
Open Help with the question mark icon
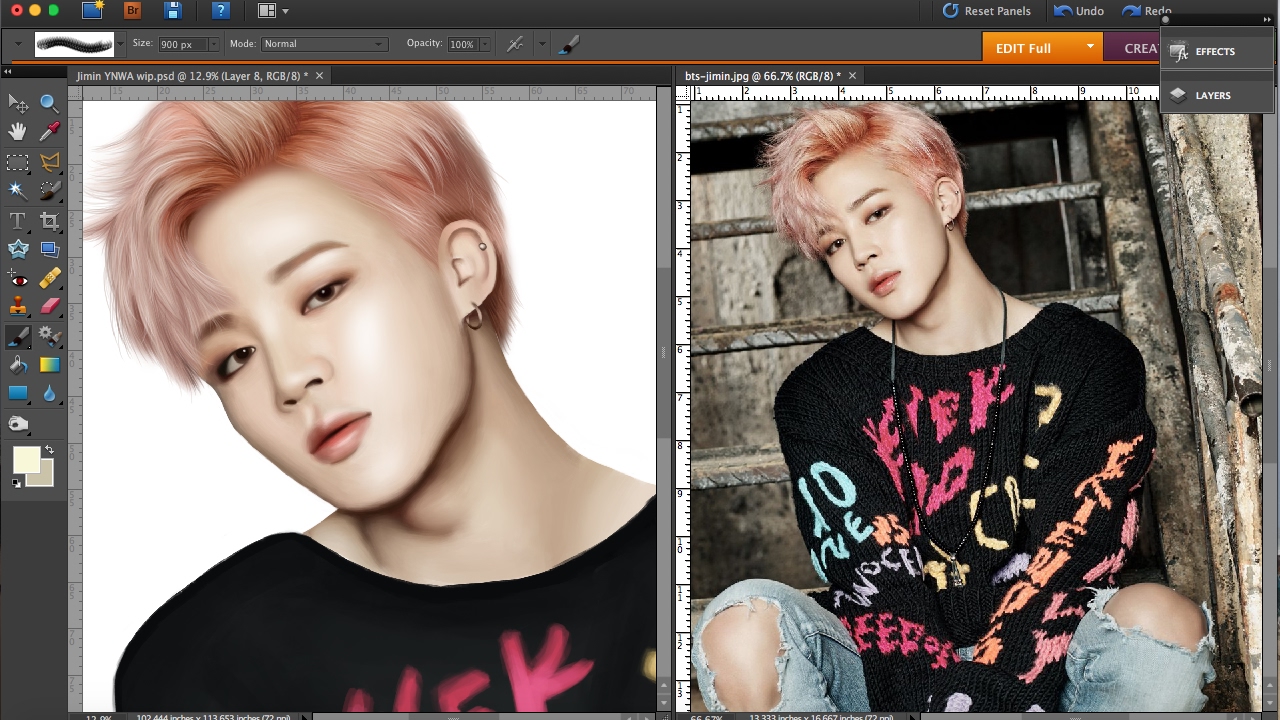coord(221,11)
